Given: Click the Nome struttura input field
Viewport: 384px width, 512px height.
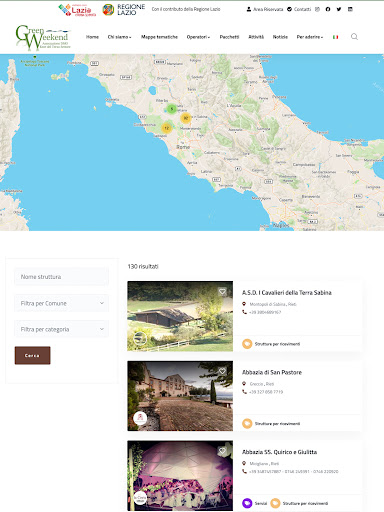Looking at the screenshot, I should [61, 277].
